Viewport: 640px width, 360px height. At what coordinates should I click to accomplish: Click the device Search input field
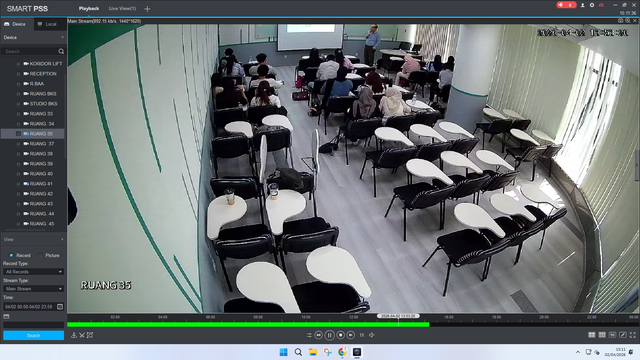tap(30, 51)
